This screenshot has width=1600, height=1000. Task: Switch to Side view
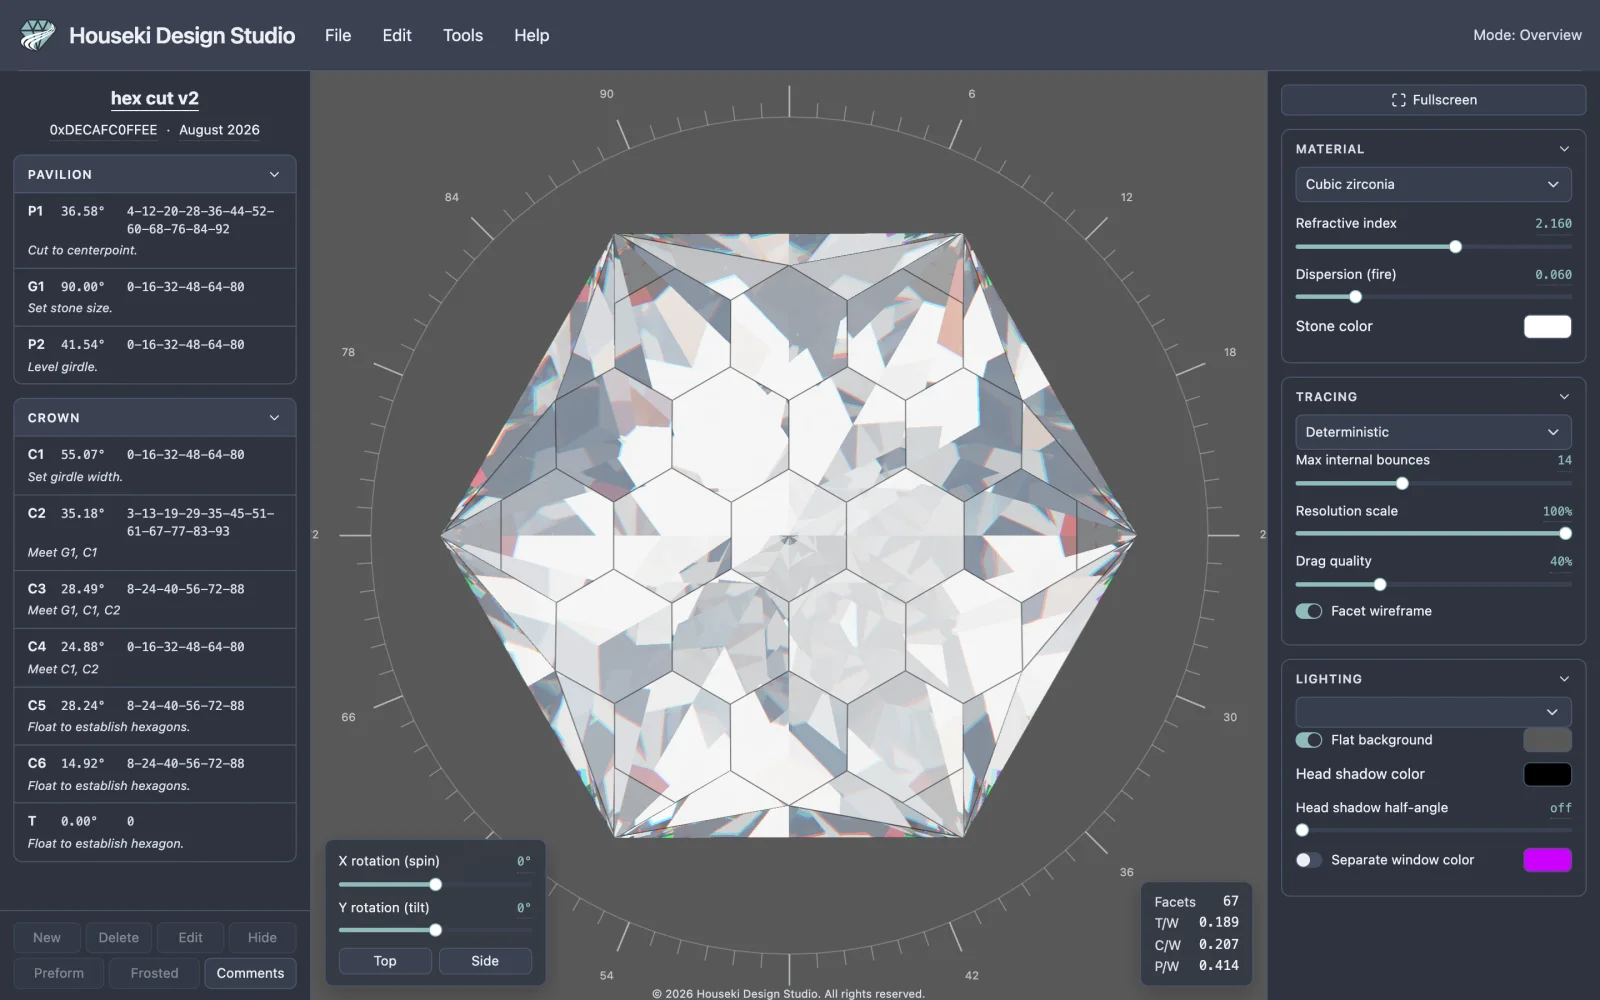pyautogui.click(x=485, y=961)
